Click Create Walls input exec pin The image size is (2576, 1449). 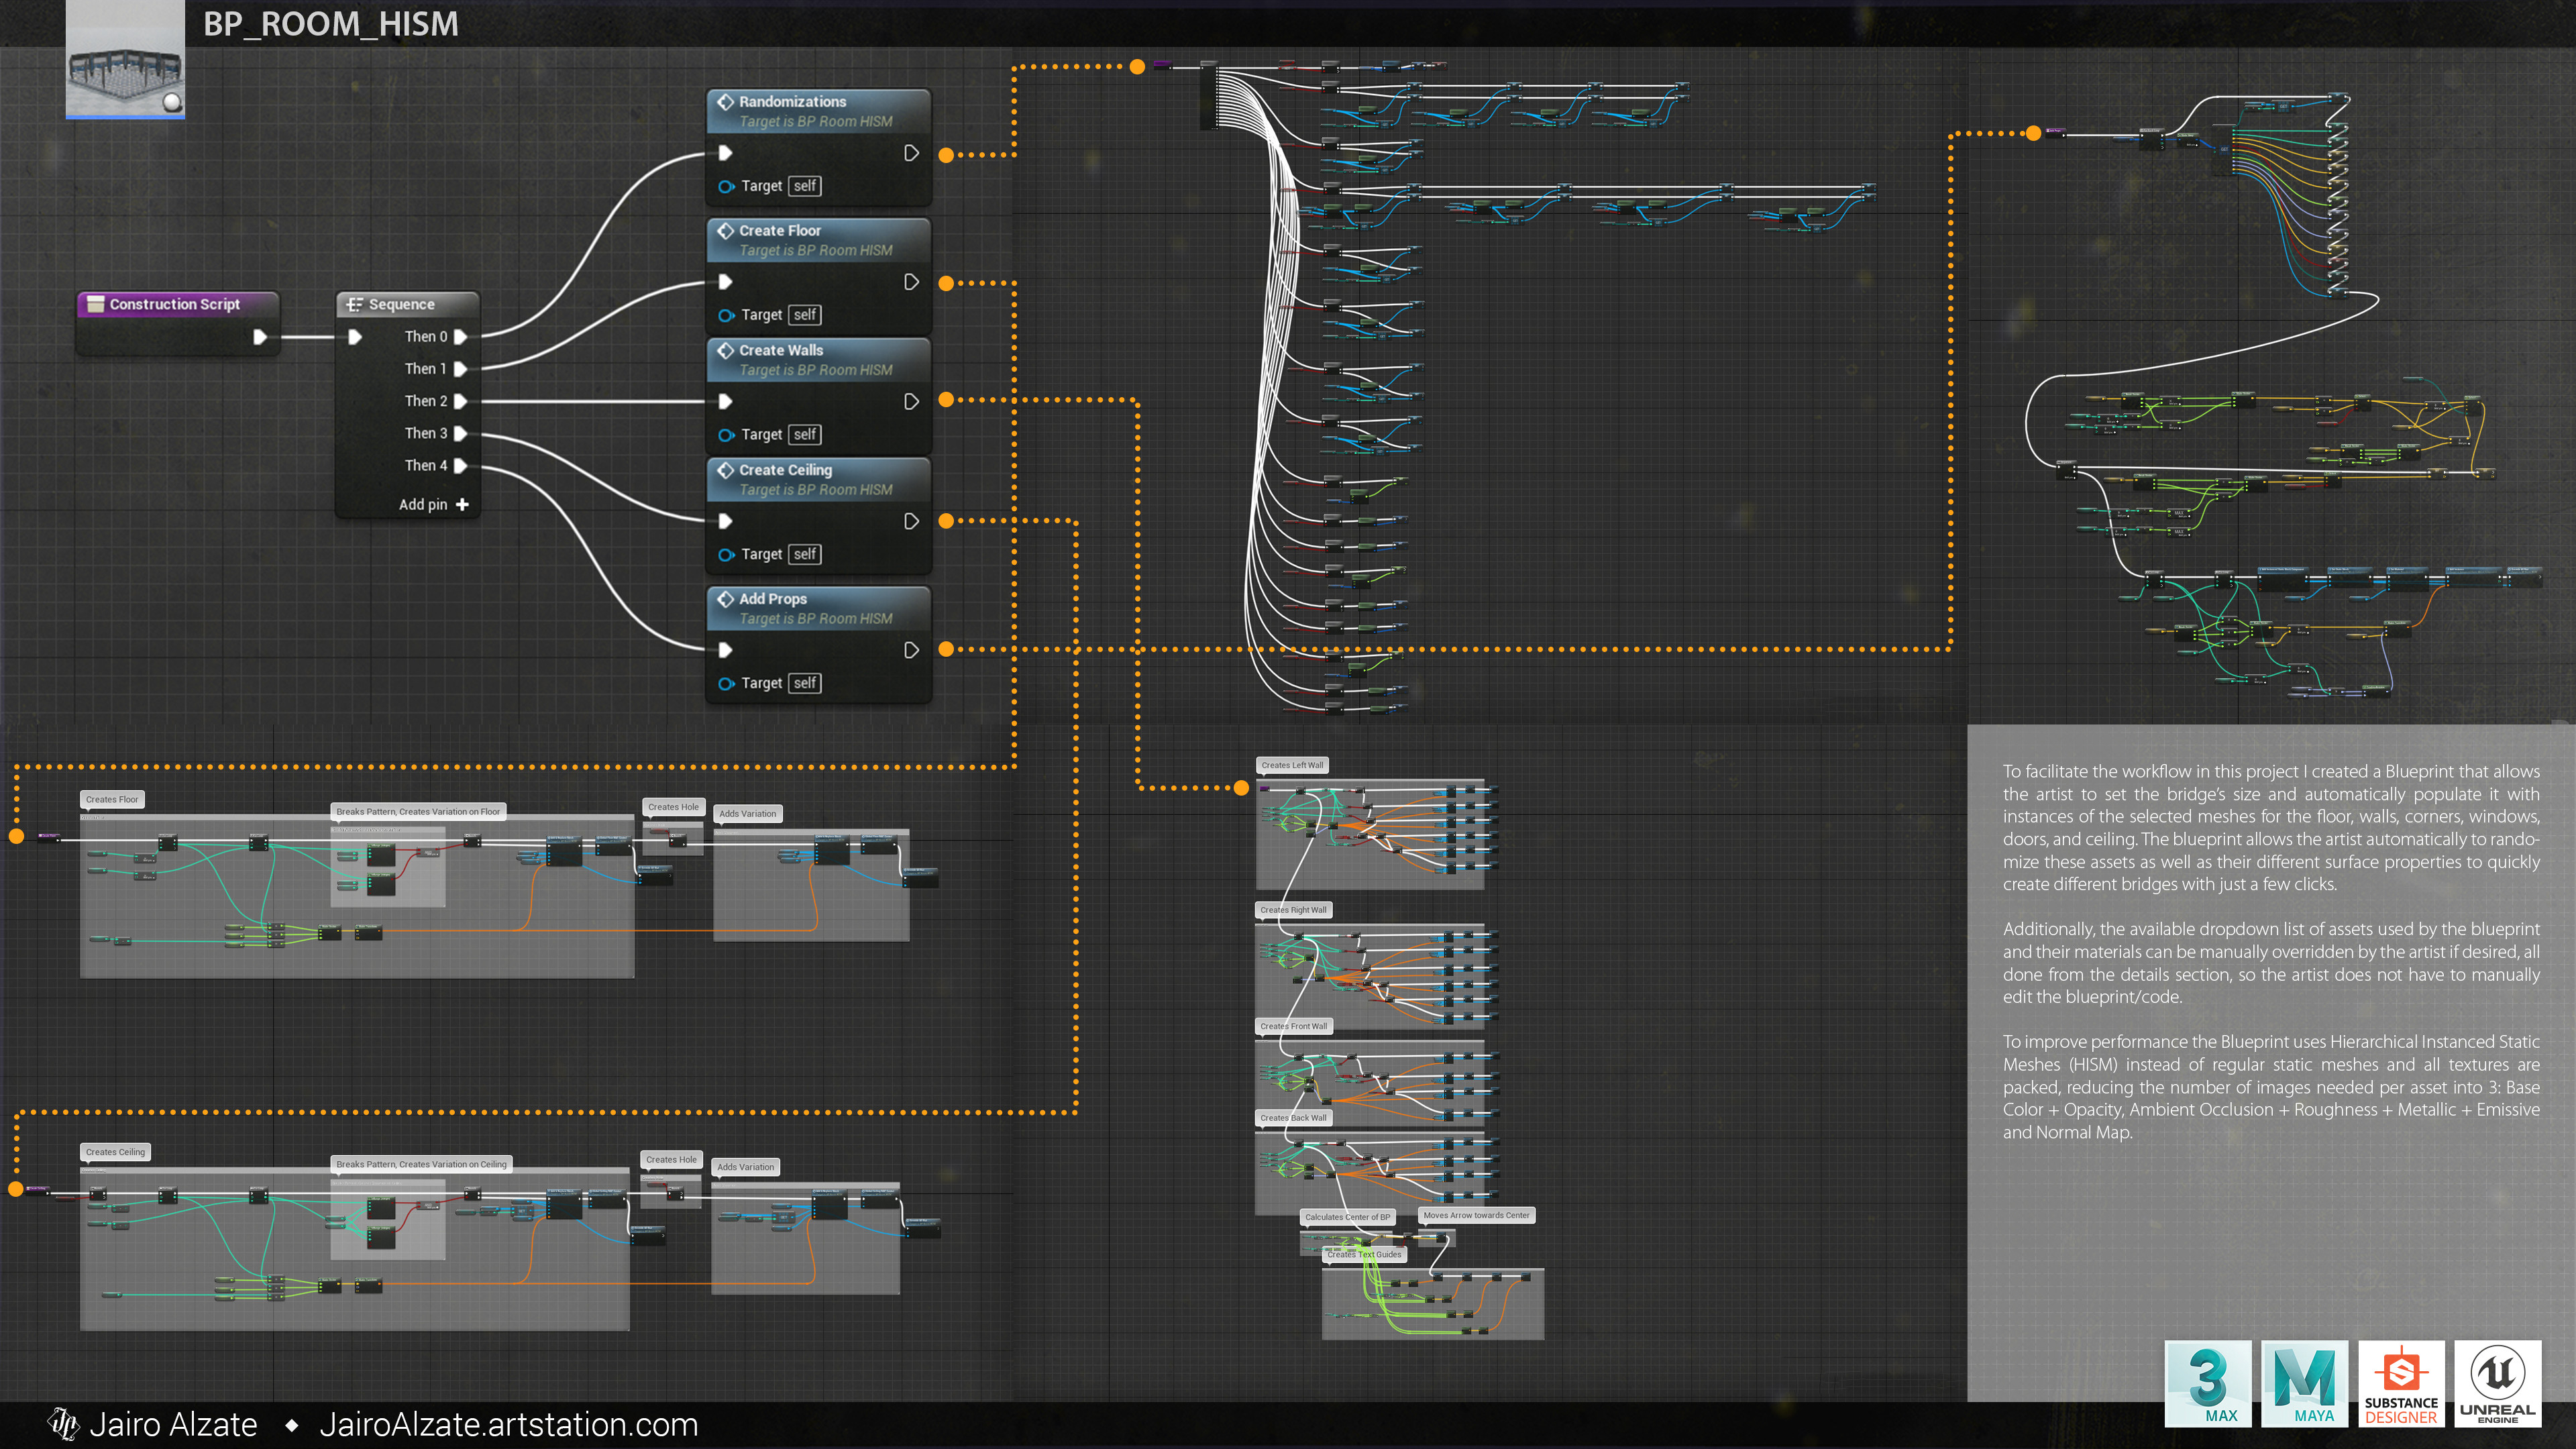(726, 401)
